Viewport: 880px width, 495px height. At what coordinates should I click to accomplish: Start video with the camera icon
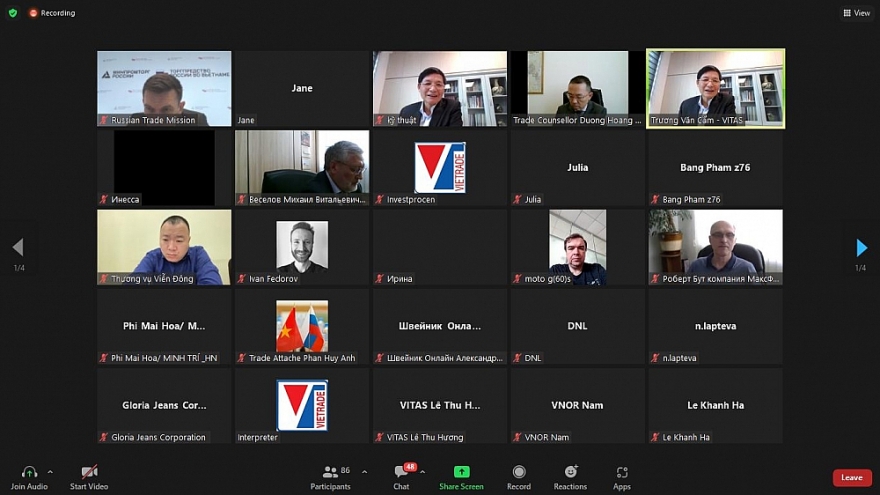point(89,473)
